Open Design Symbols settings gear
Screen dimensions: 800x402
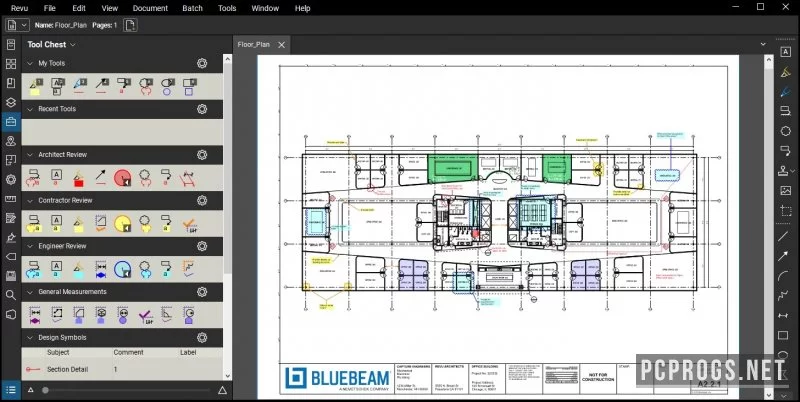(x=202, y=337)
